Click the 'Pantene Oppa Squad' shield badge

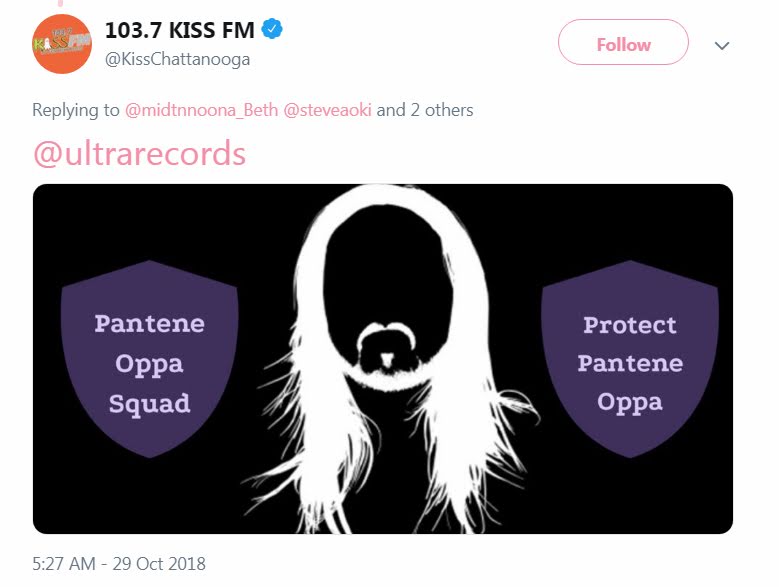click(x=150, y=359)
